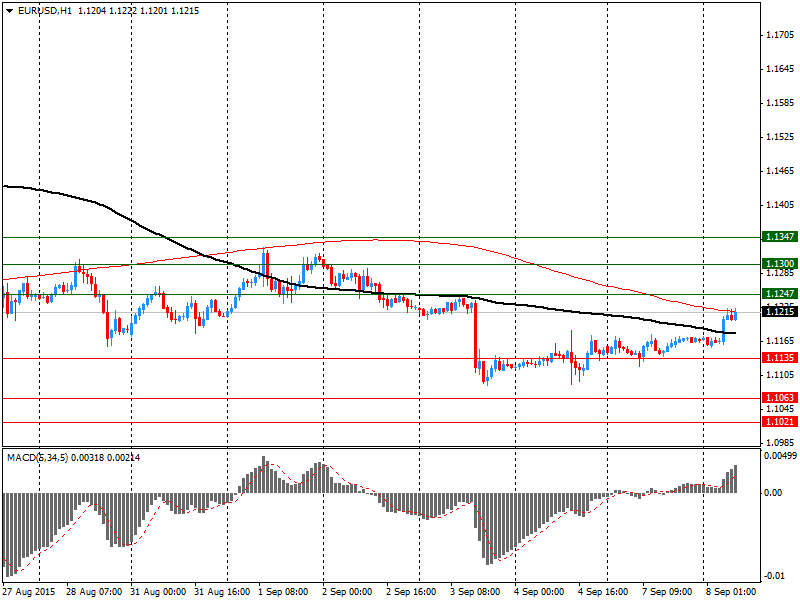Click the 1.1465 price scale value
Screen dimensions: 800x600
(x=781, y=171)
